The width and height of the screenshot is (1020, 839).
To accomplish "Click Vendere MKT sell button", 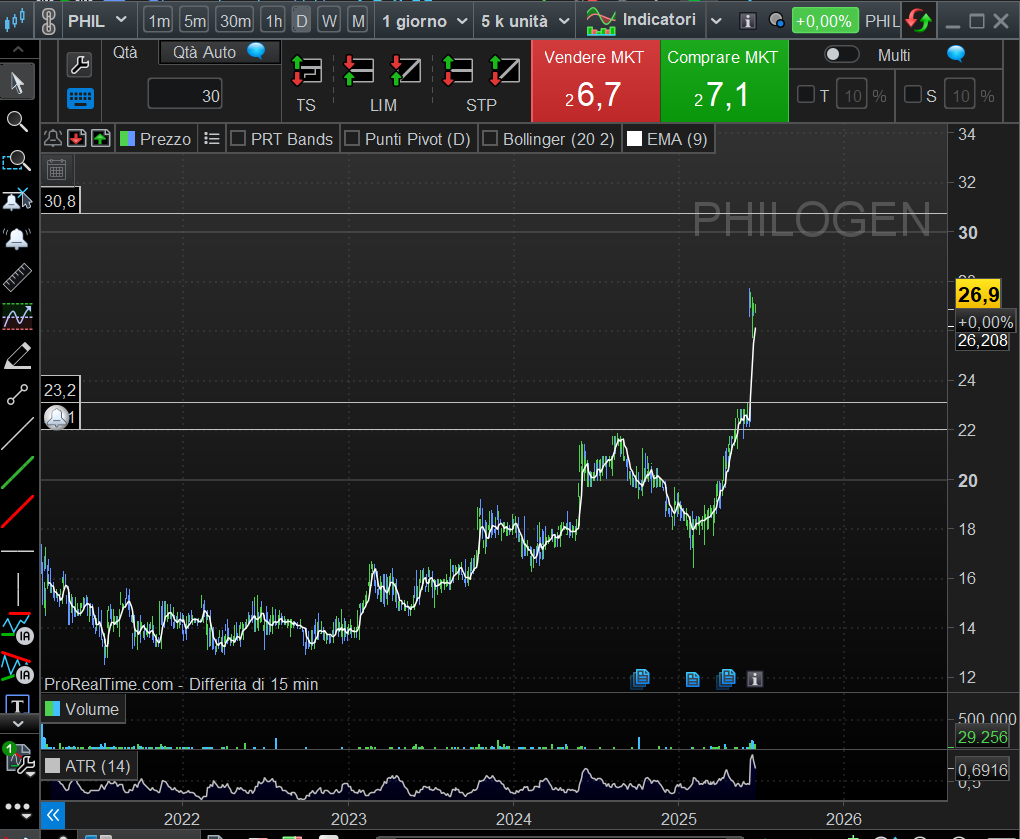I will (595, 81).
